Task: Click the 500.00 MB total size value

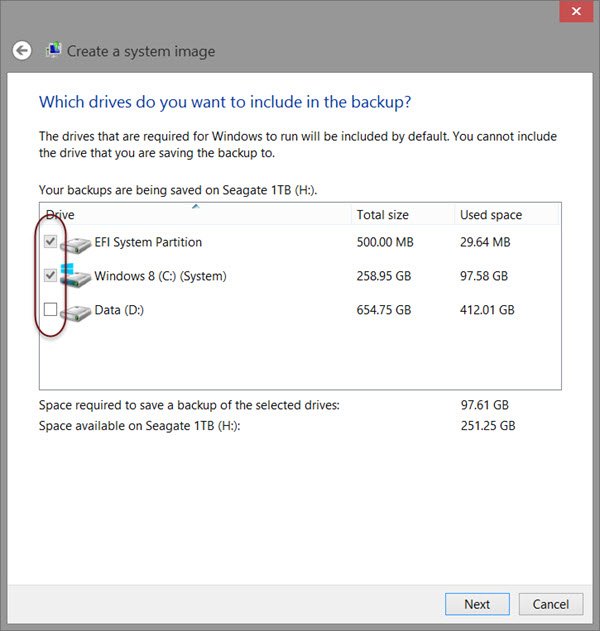Action: tap(385, 242)
